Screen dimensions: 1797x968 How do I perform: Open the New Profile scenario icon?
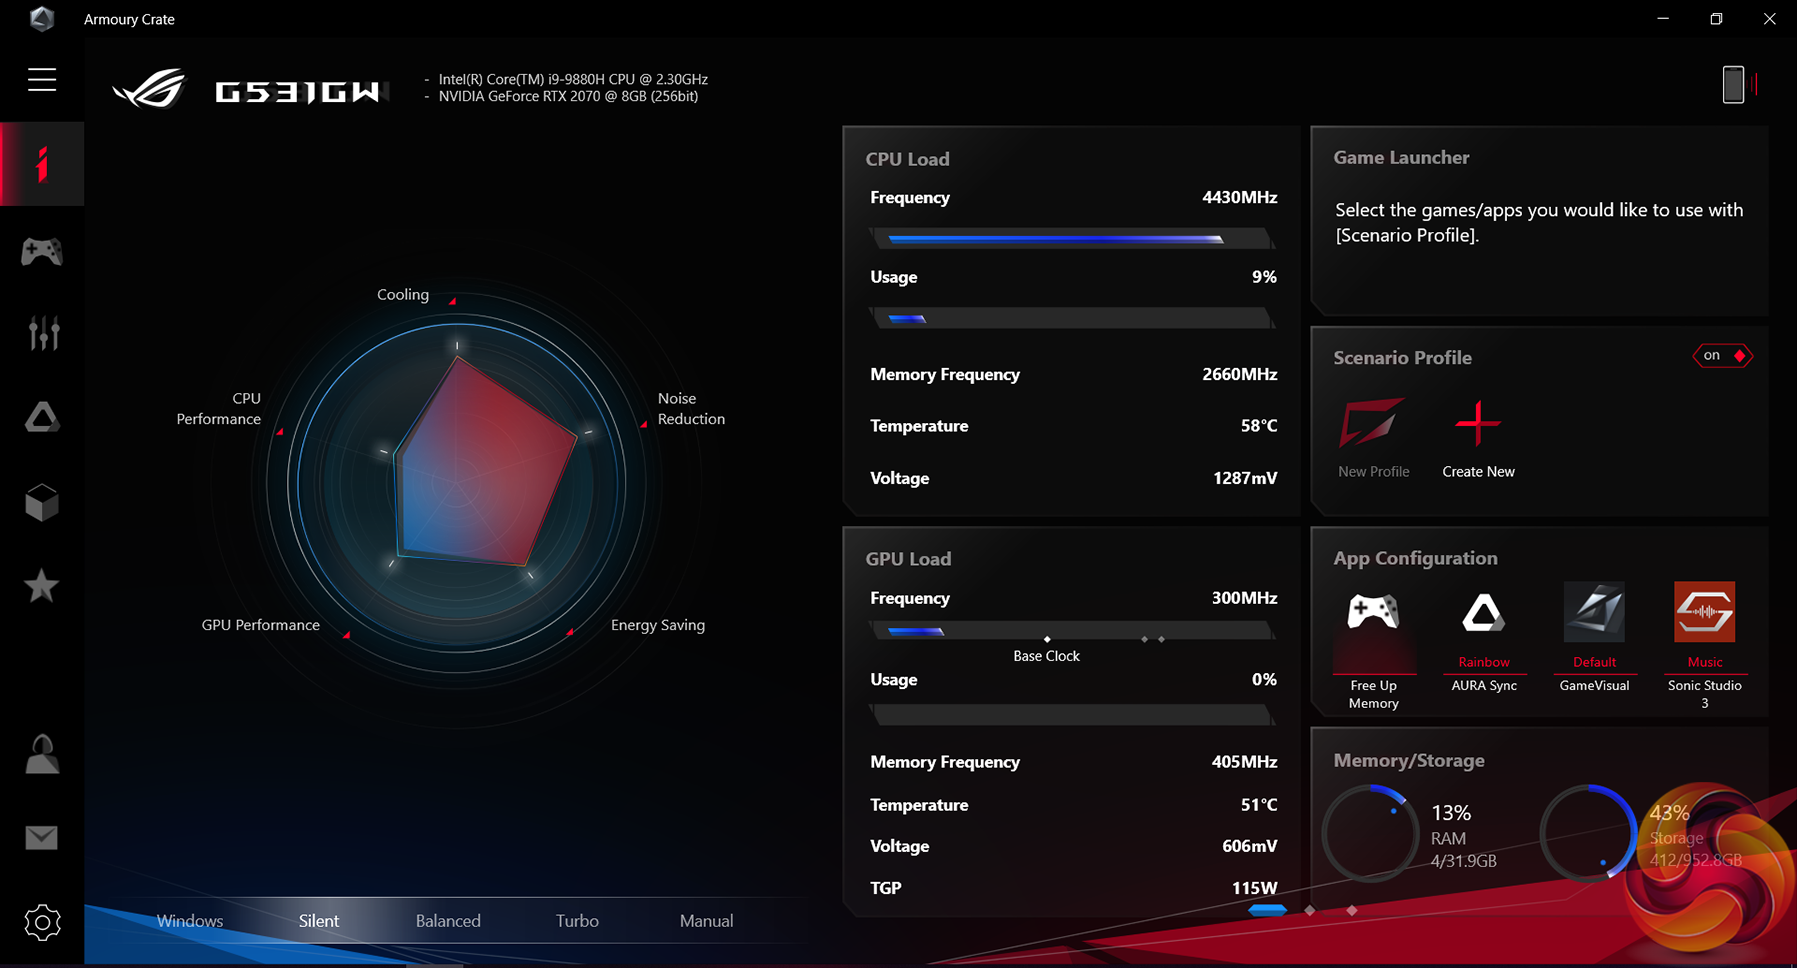click(1373, 422)
